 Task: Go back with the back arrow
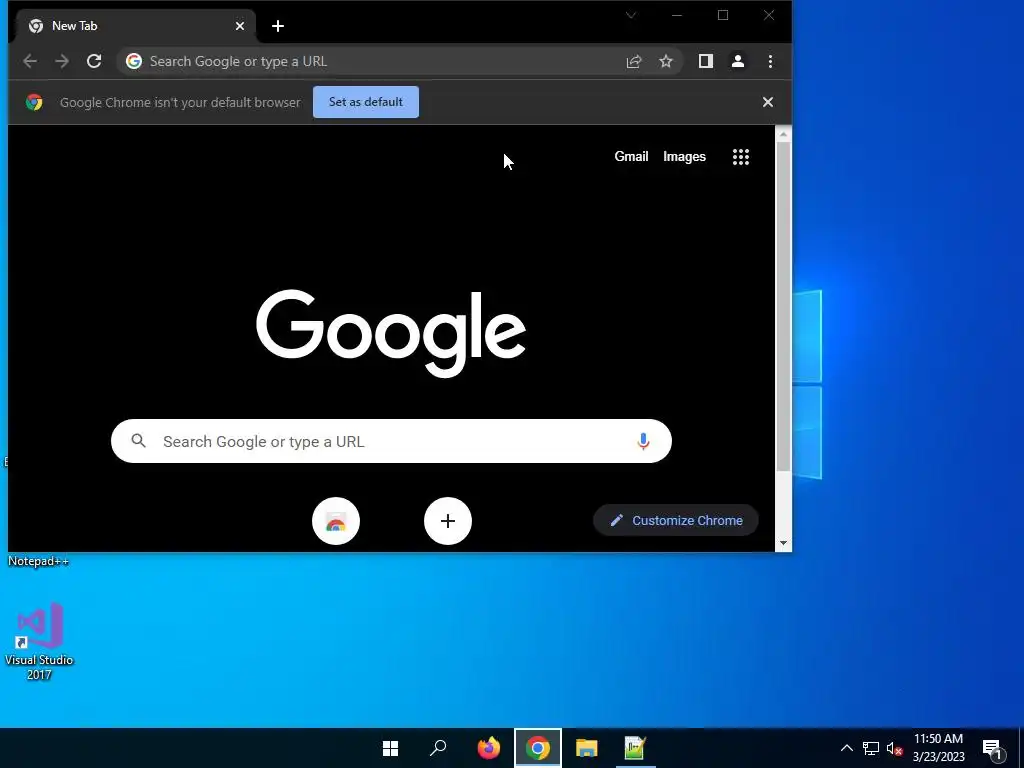tap(30, 61)
